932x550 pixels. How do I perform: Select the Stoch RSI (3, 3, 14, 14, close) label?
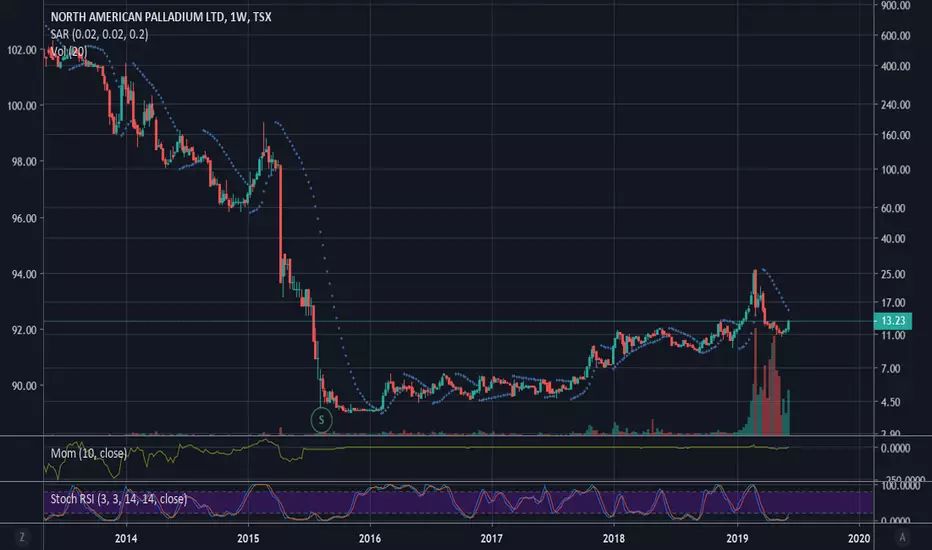[x=119, y=499]
